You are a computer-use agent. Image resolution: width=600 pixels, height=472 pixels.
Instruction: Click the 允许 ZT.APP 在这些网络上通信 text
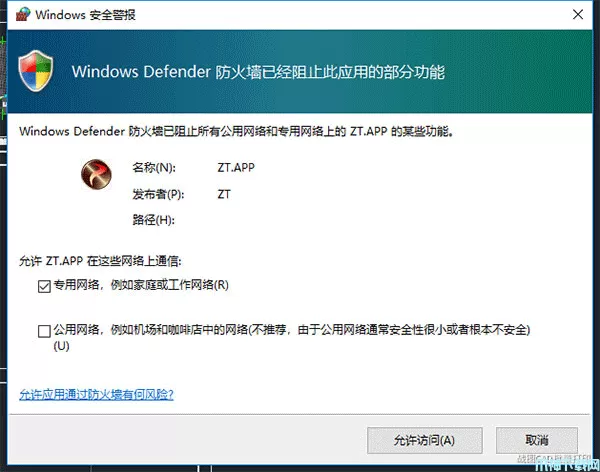pyautogui.click(x=100, y=261)
